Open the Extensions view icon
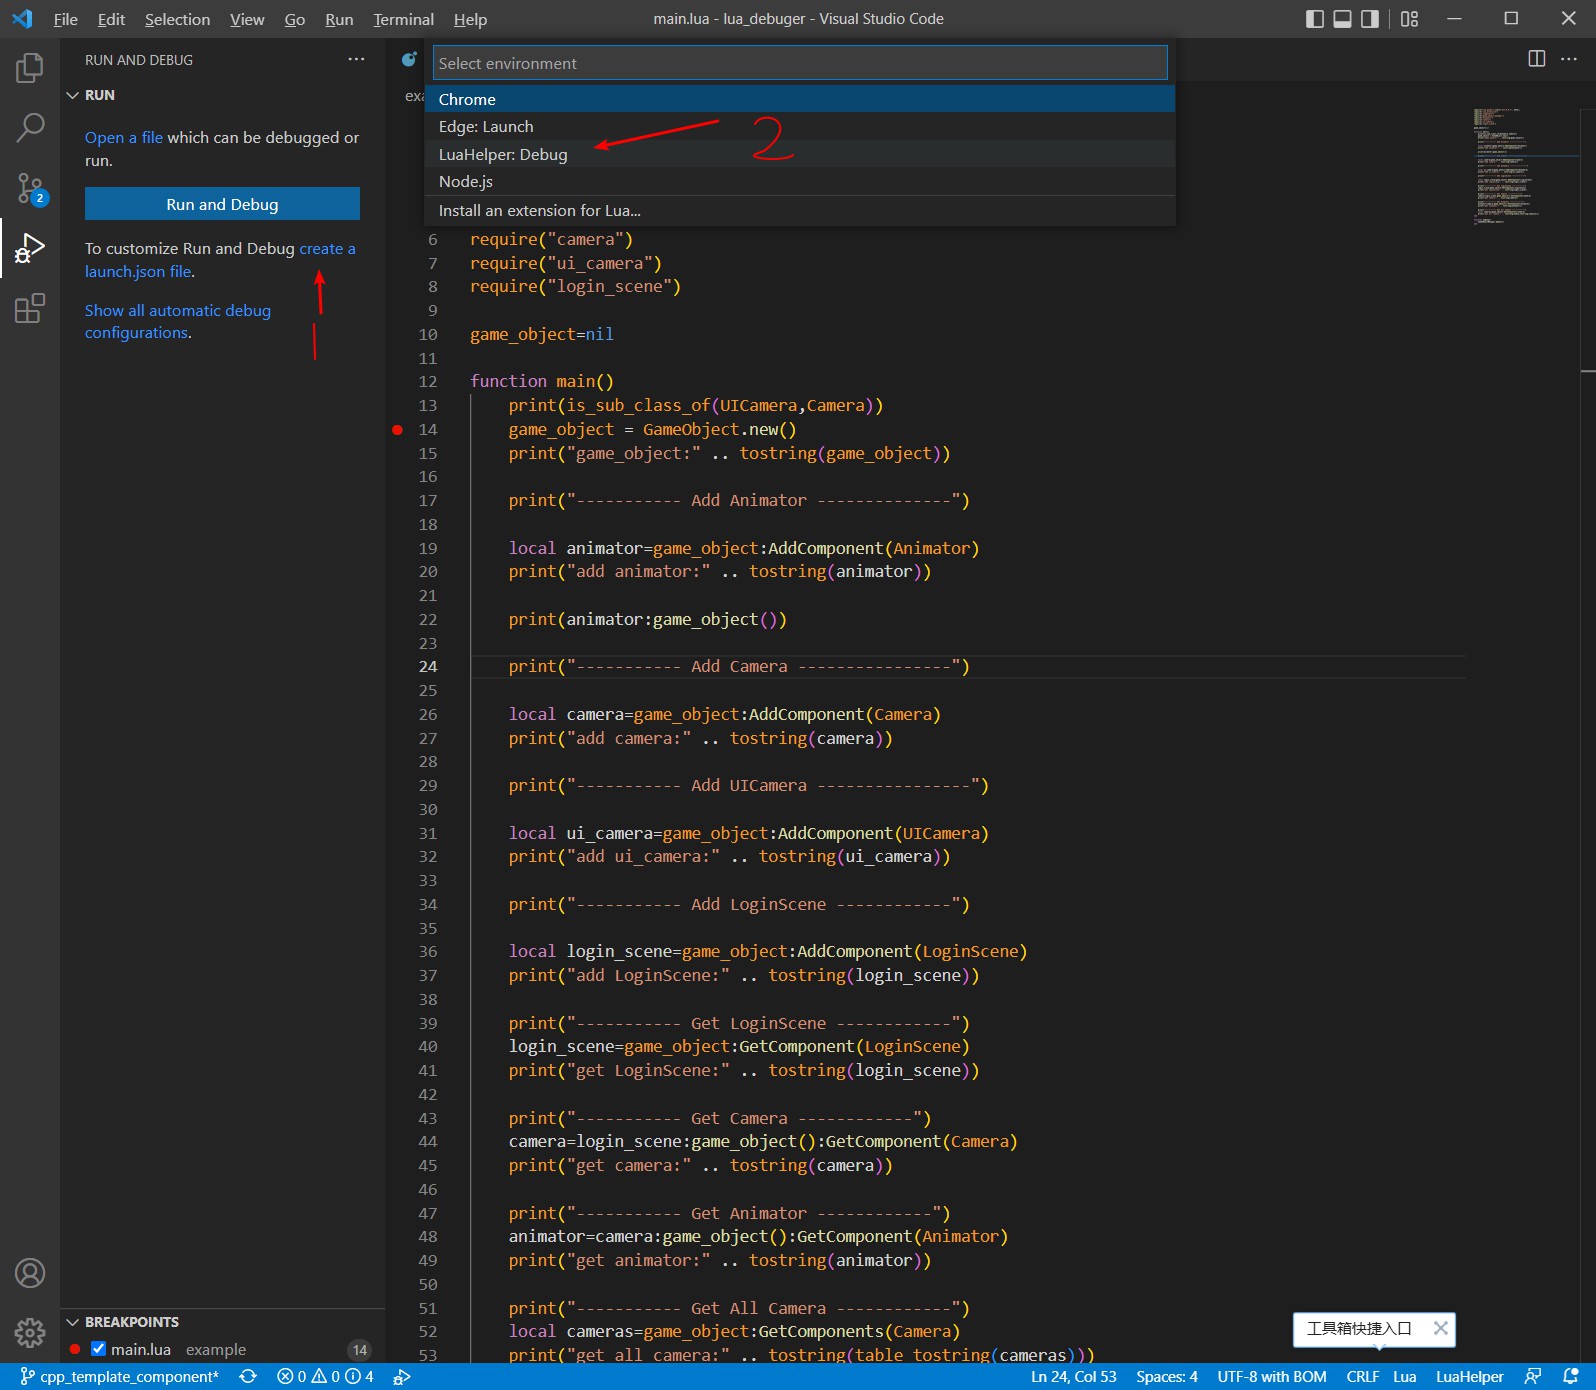Viewport: 1596px width, 1390px height. coord(30,308)
